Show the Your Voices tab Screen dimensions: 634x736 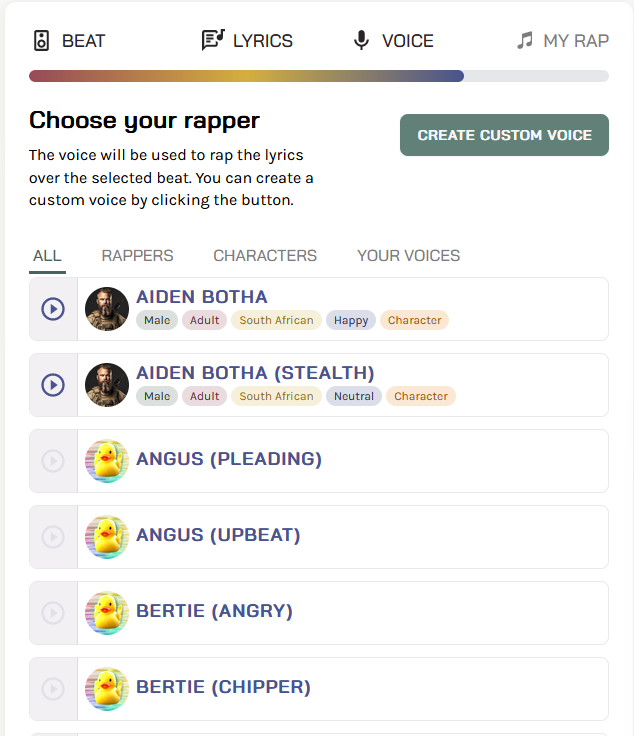click(408, 256)
